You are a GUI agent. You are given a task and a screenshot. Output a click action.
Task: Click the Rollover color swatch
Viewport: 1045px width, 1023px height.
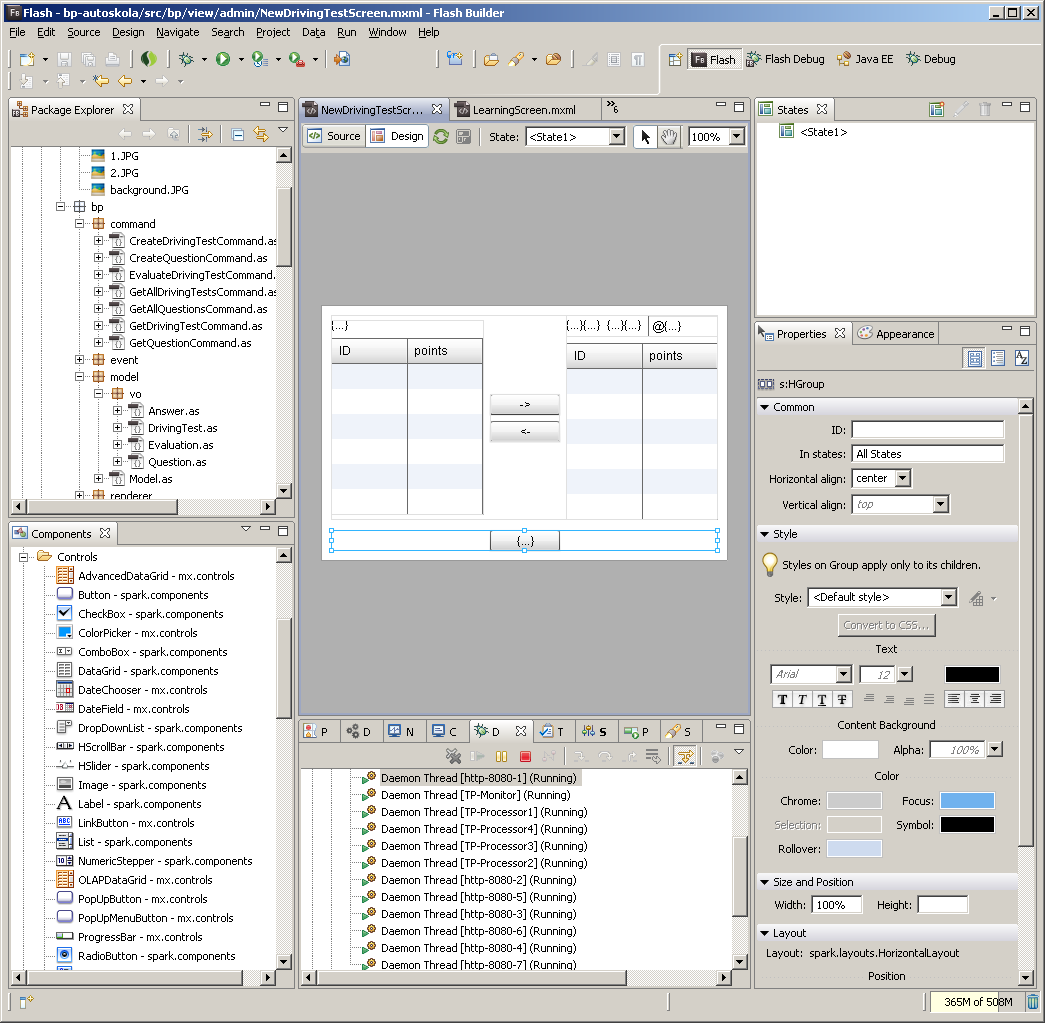(x=854, y=848)
